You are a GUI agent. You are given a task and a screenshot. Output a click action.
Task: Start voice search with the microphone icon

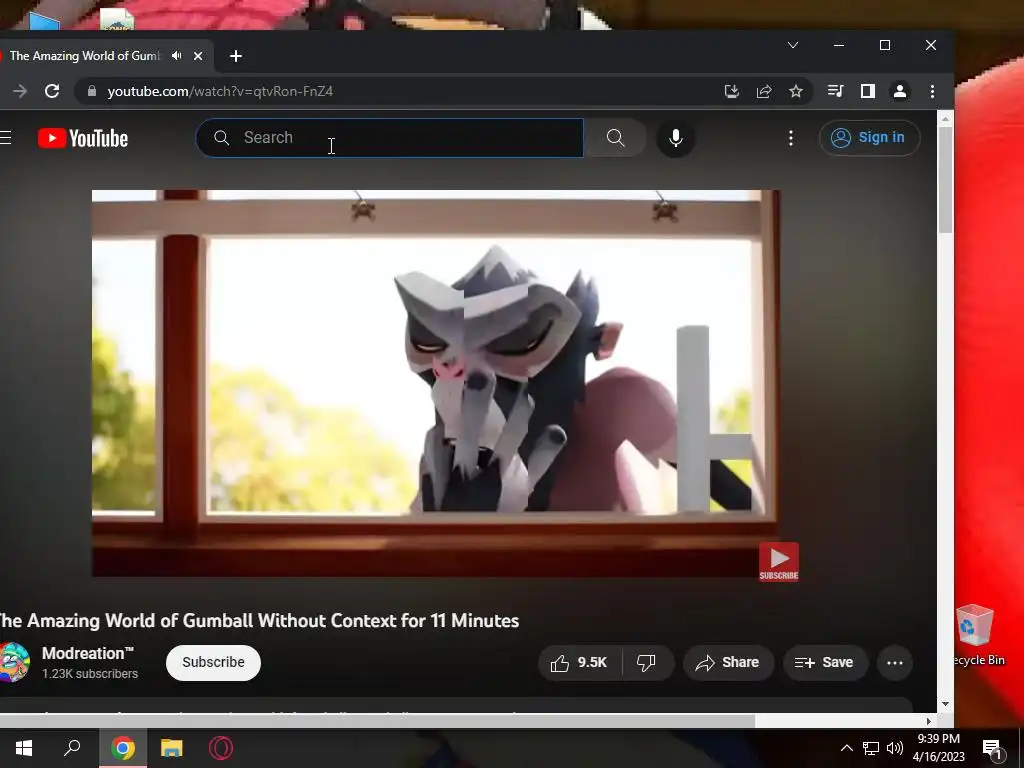676,138
